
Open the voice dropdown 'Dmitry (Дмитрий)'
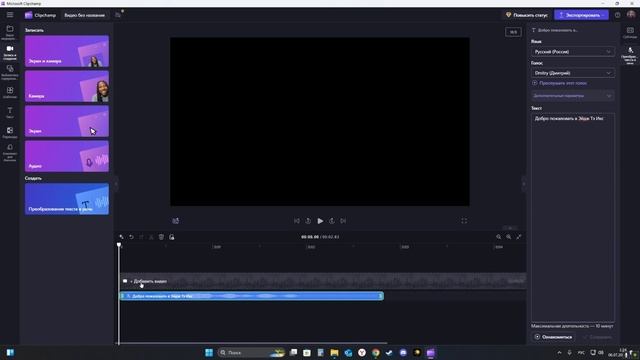coord(573,73)
